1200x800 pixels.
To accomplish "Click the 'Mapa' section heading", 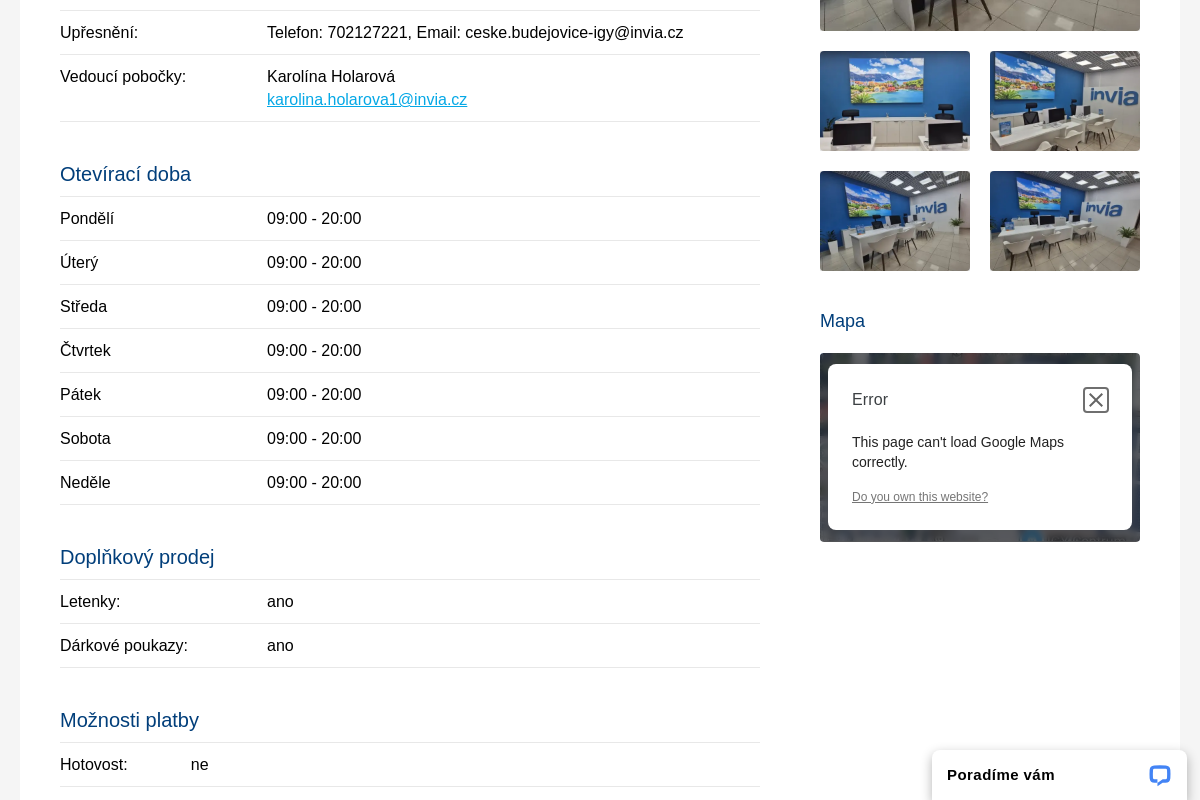I will (x=842, y=321).
